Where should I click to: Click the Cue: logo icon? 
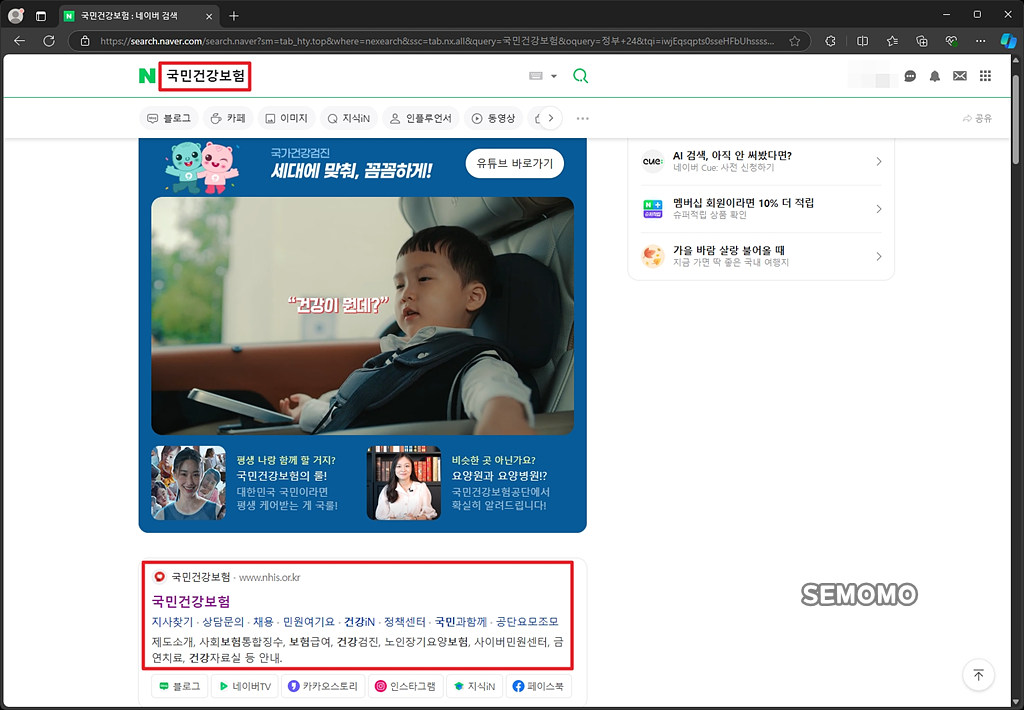coord(652,161)
